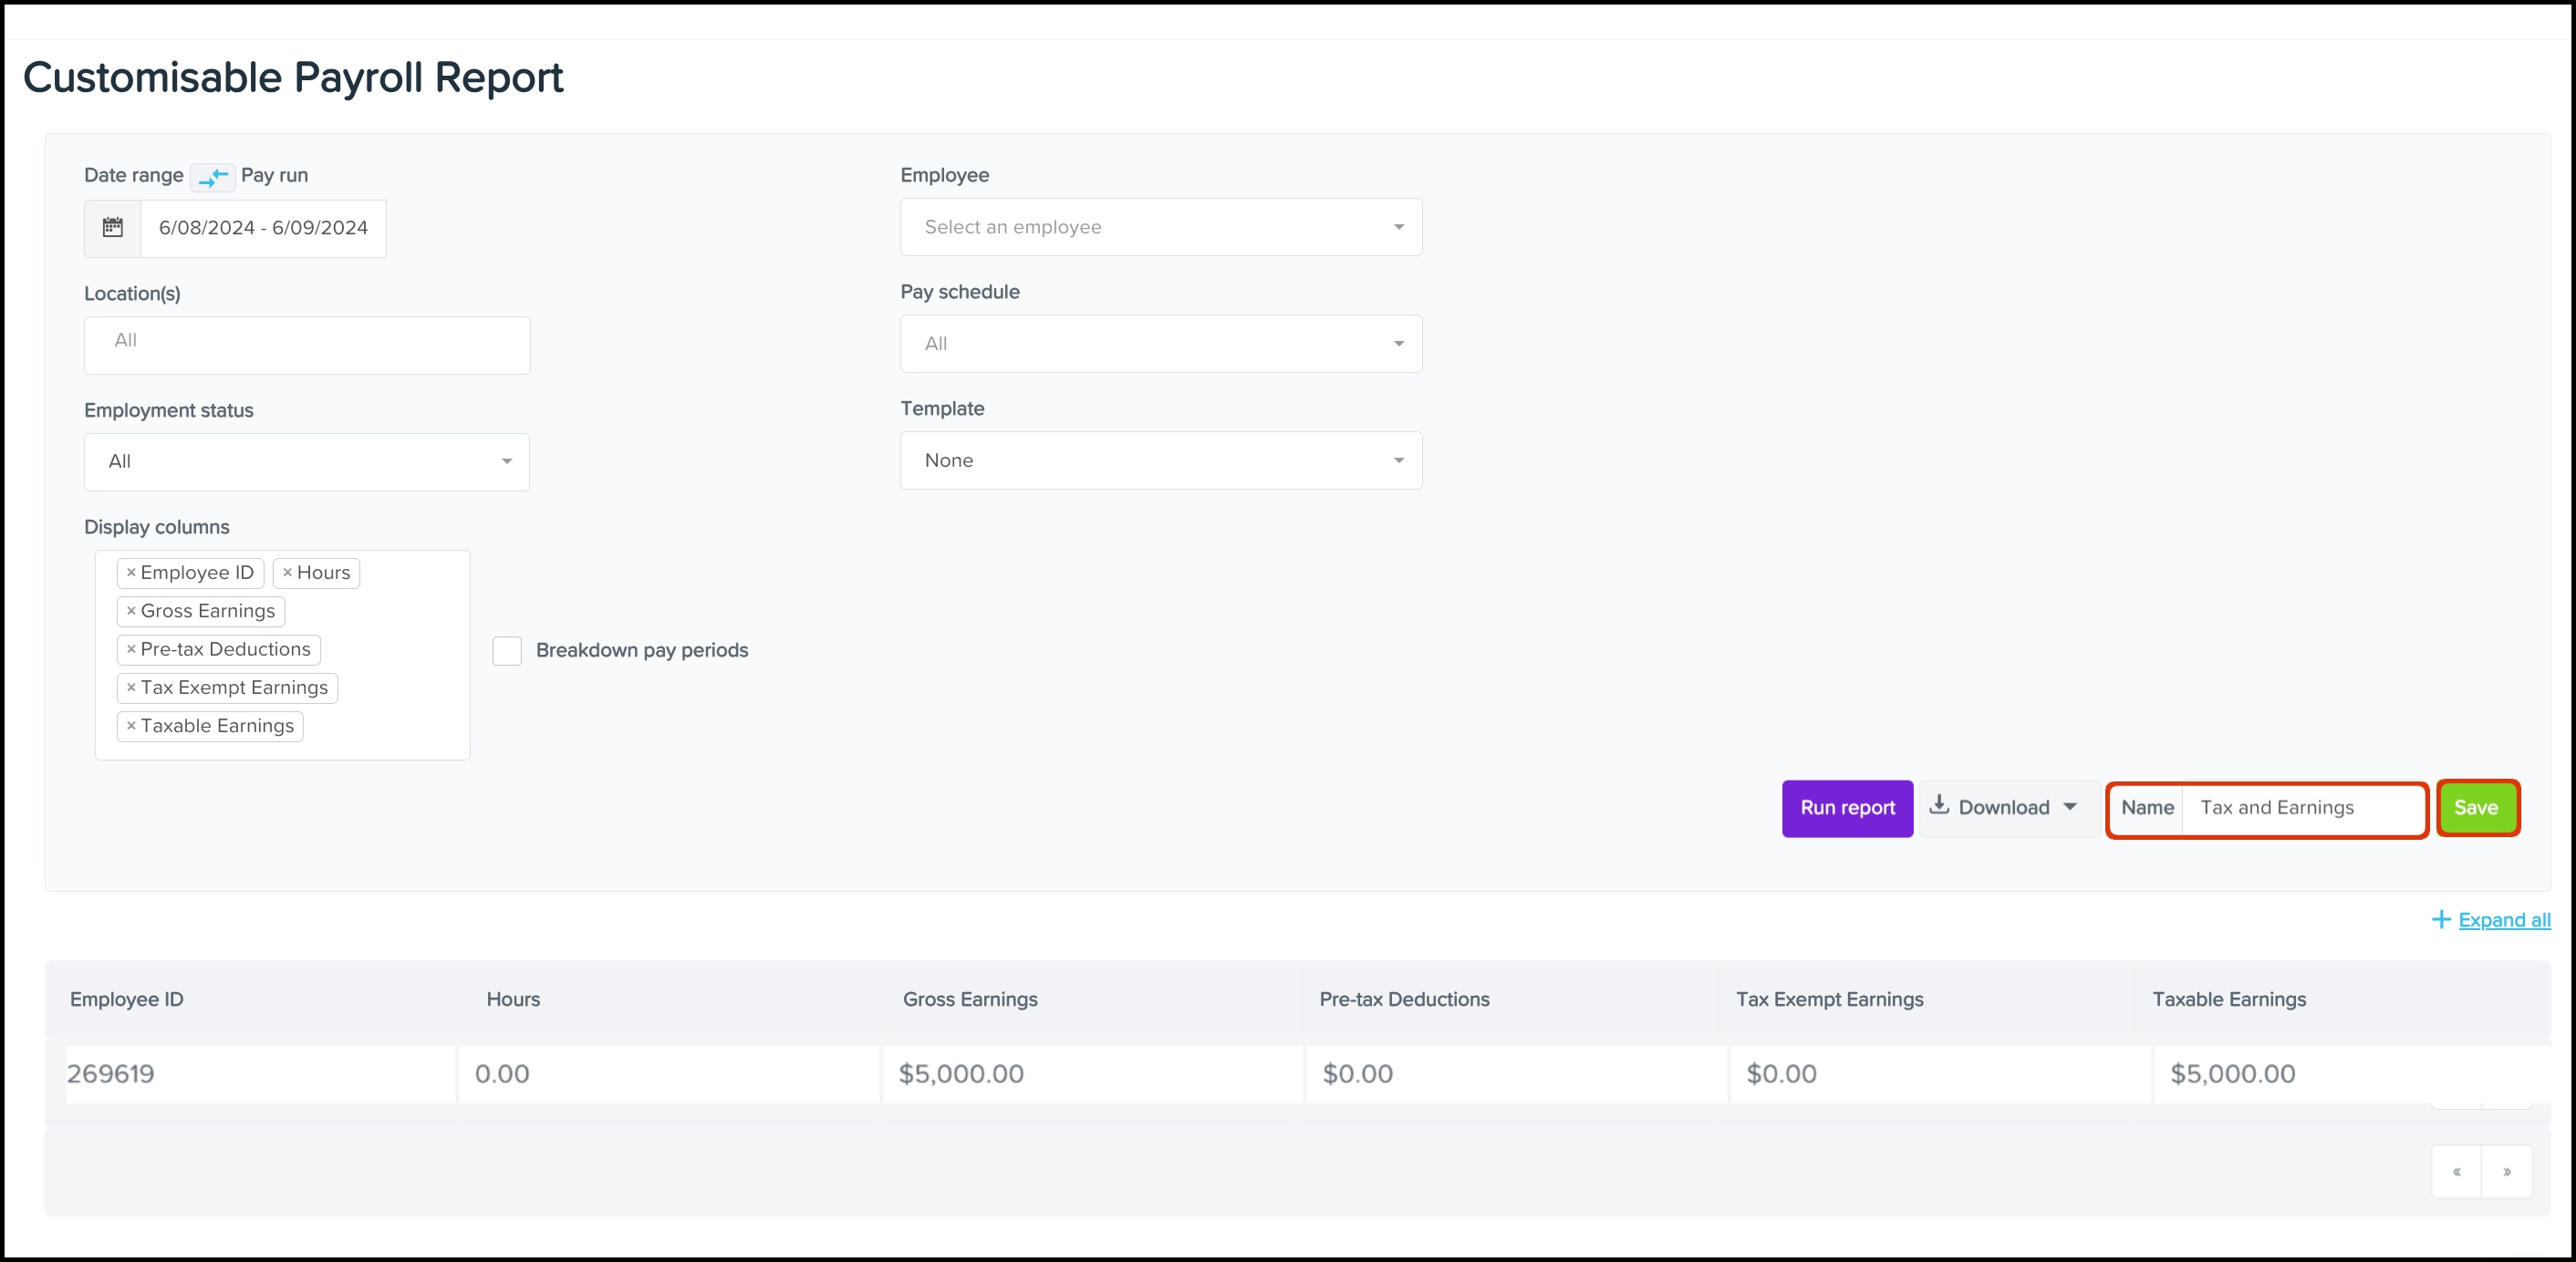Screen dimensions: 2576x1262
Task: Remove the Employee ID column tag
Action: click(x=131, y=573)
